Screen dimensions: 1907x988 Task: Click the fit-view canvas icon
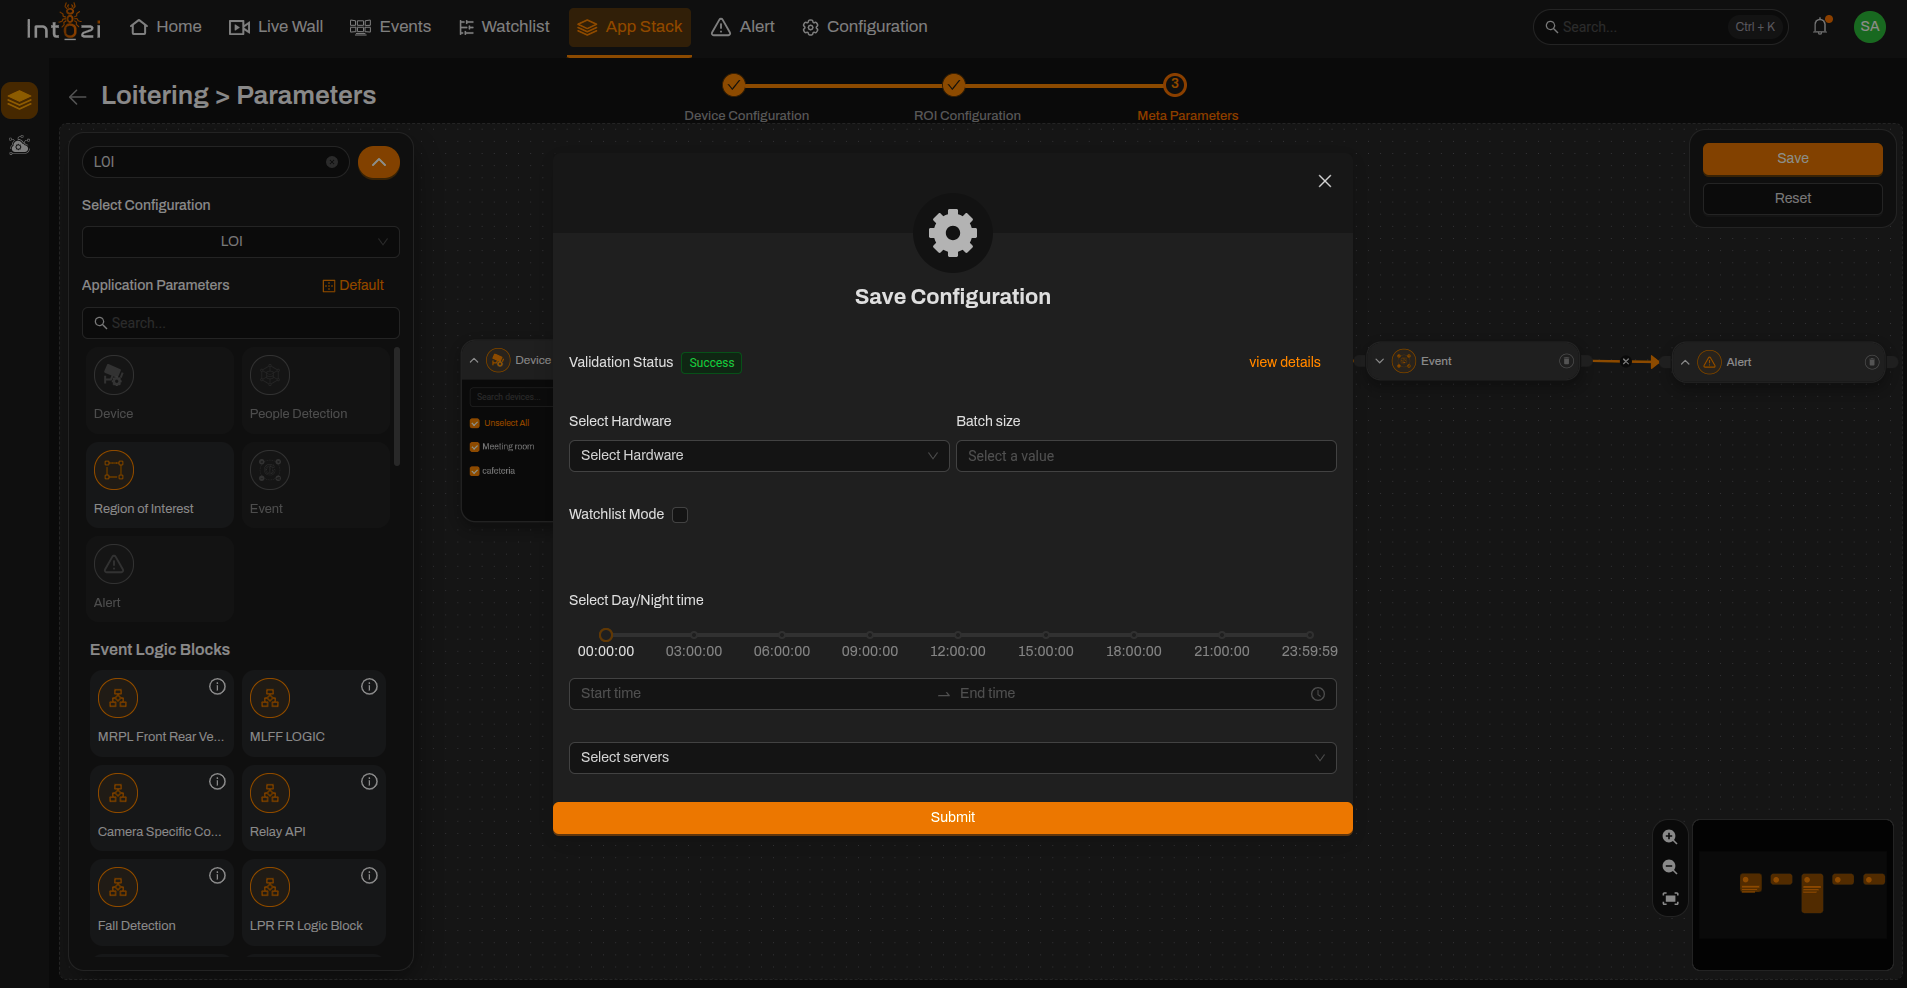pyautogui.click(x=1670, y=898)
